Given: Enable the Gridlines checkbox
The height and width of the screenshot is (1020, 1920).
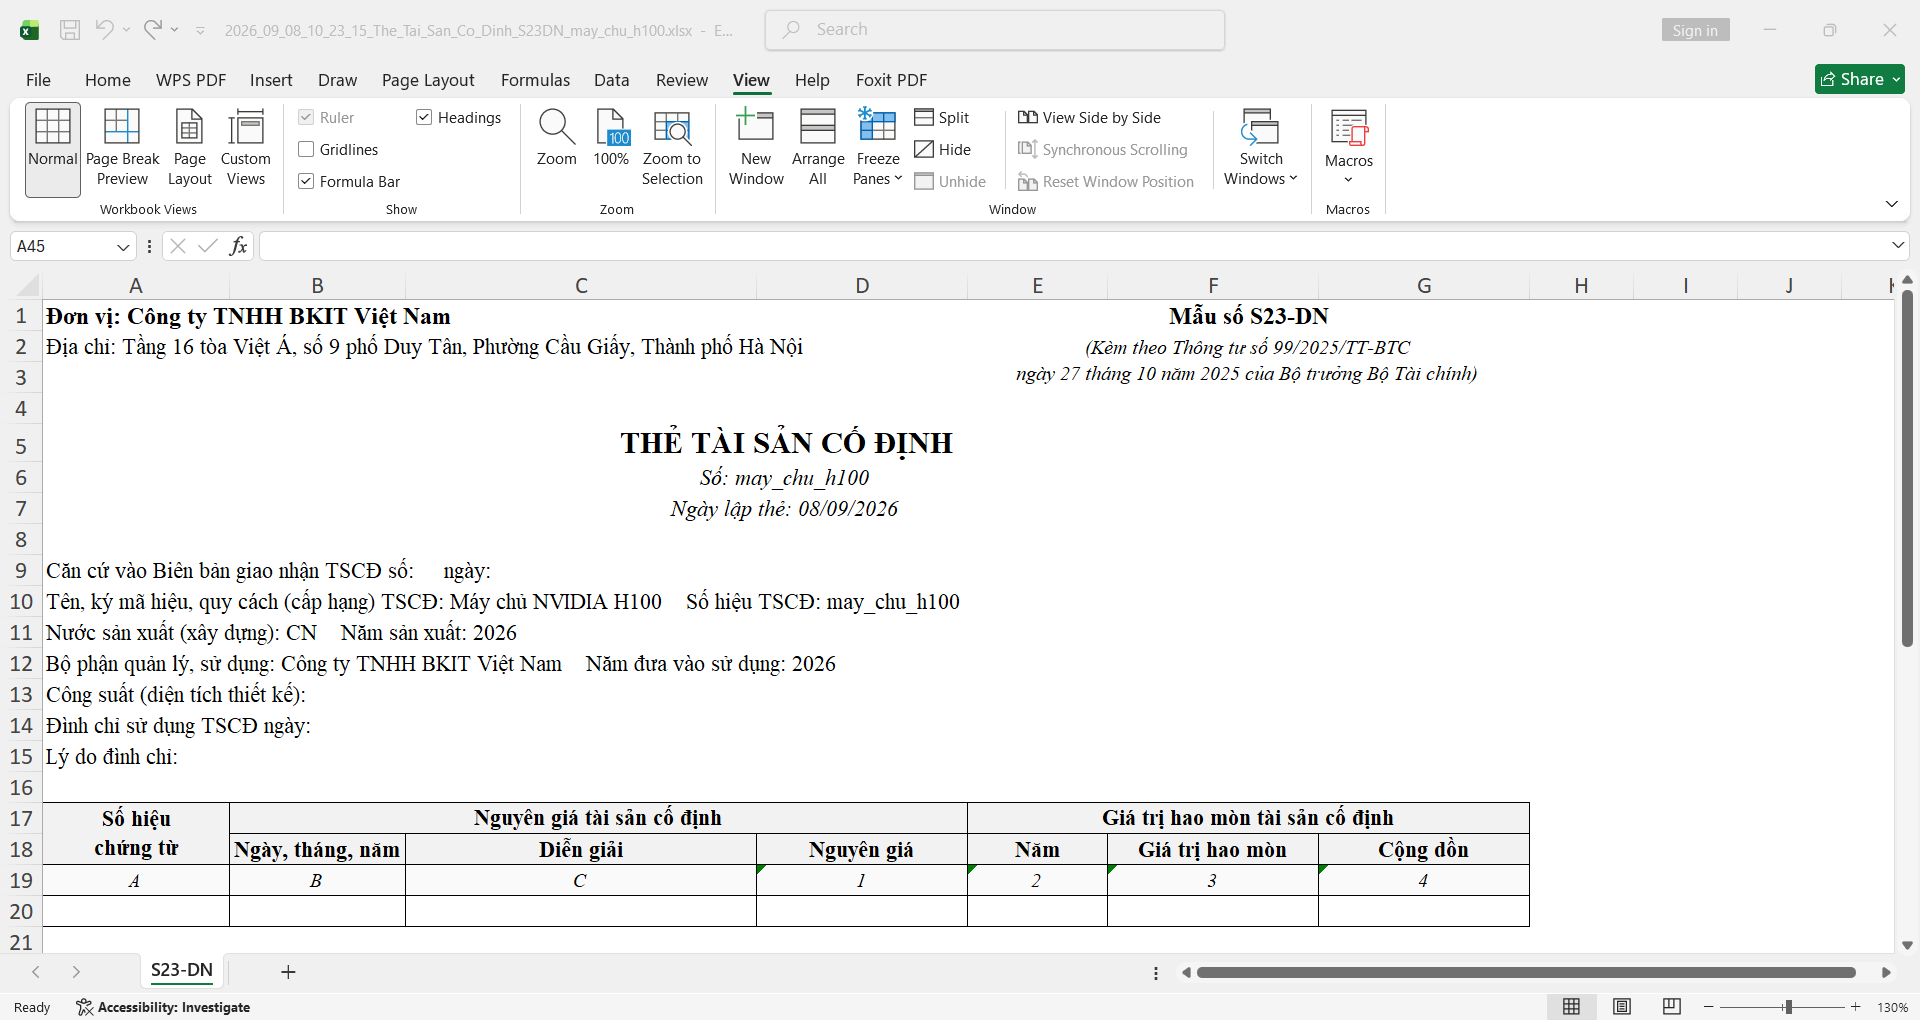Looking at the screenshot, I should [x=306, y=150].
